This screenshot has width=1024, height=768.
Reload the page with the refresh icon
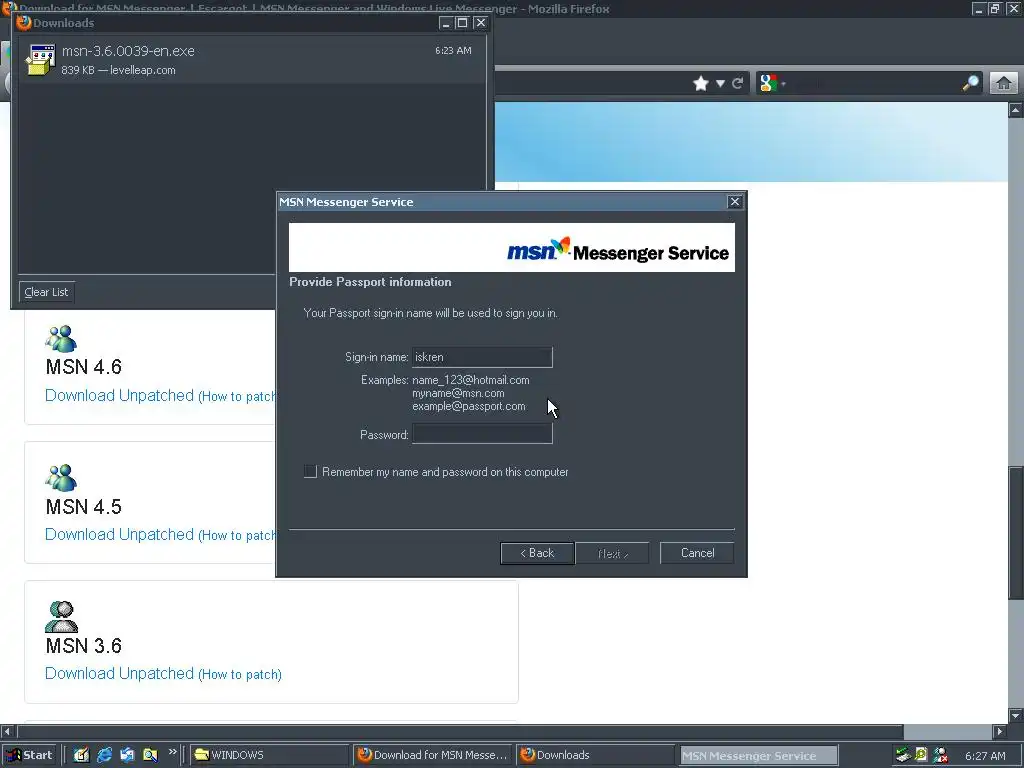[738, 83]
